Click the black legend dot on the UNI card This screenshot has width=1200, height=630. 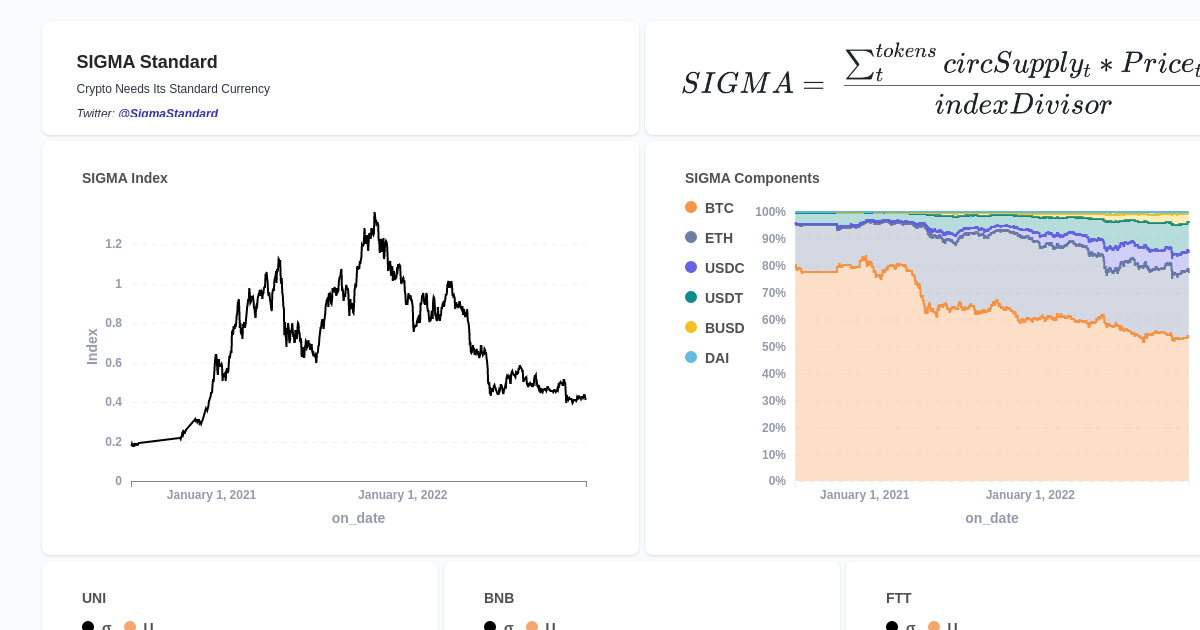(x=87, y=625)
